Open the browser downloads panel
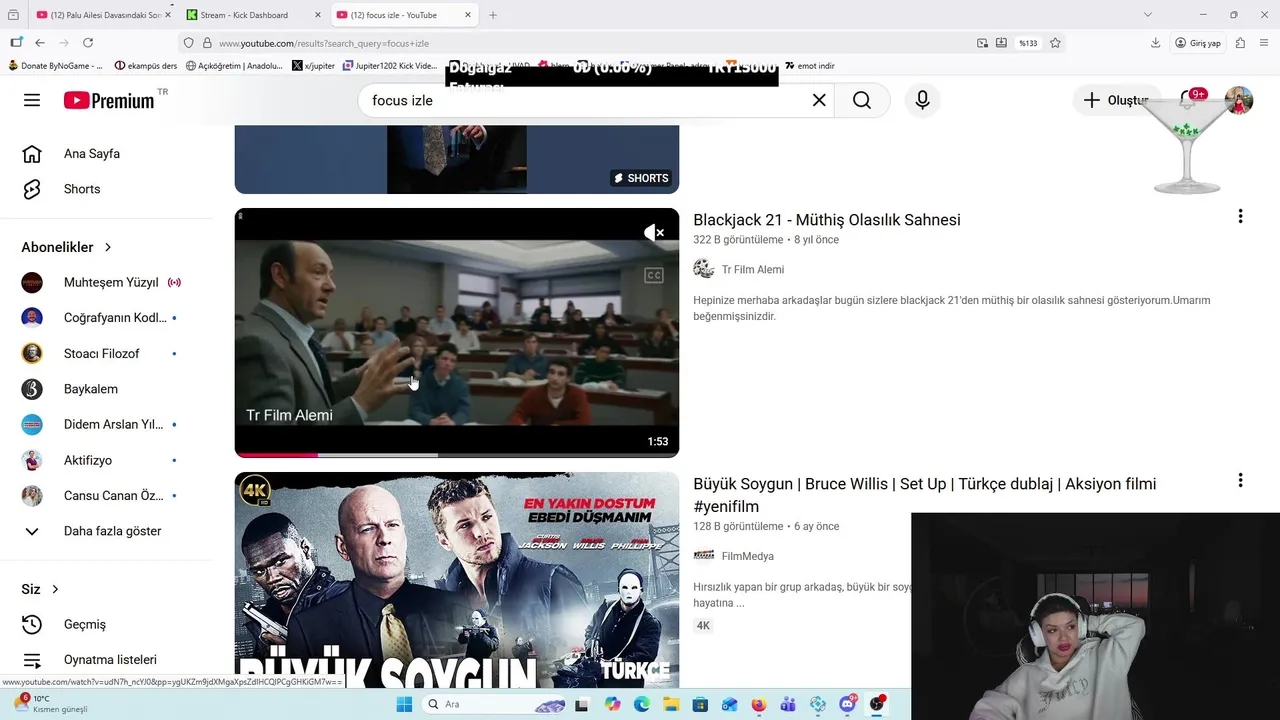1280x720 pixels. 1155,43
